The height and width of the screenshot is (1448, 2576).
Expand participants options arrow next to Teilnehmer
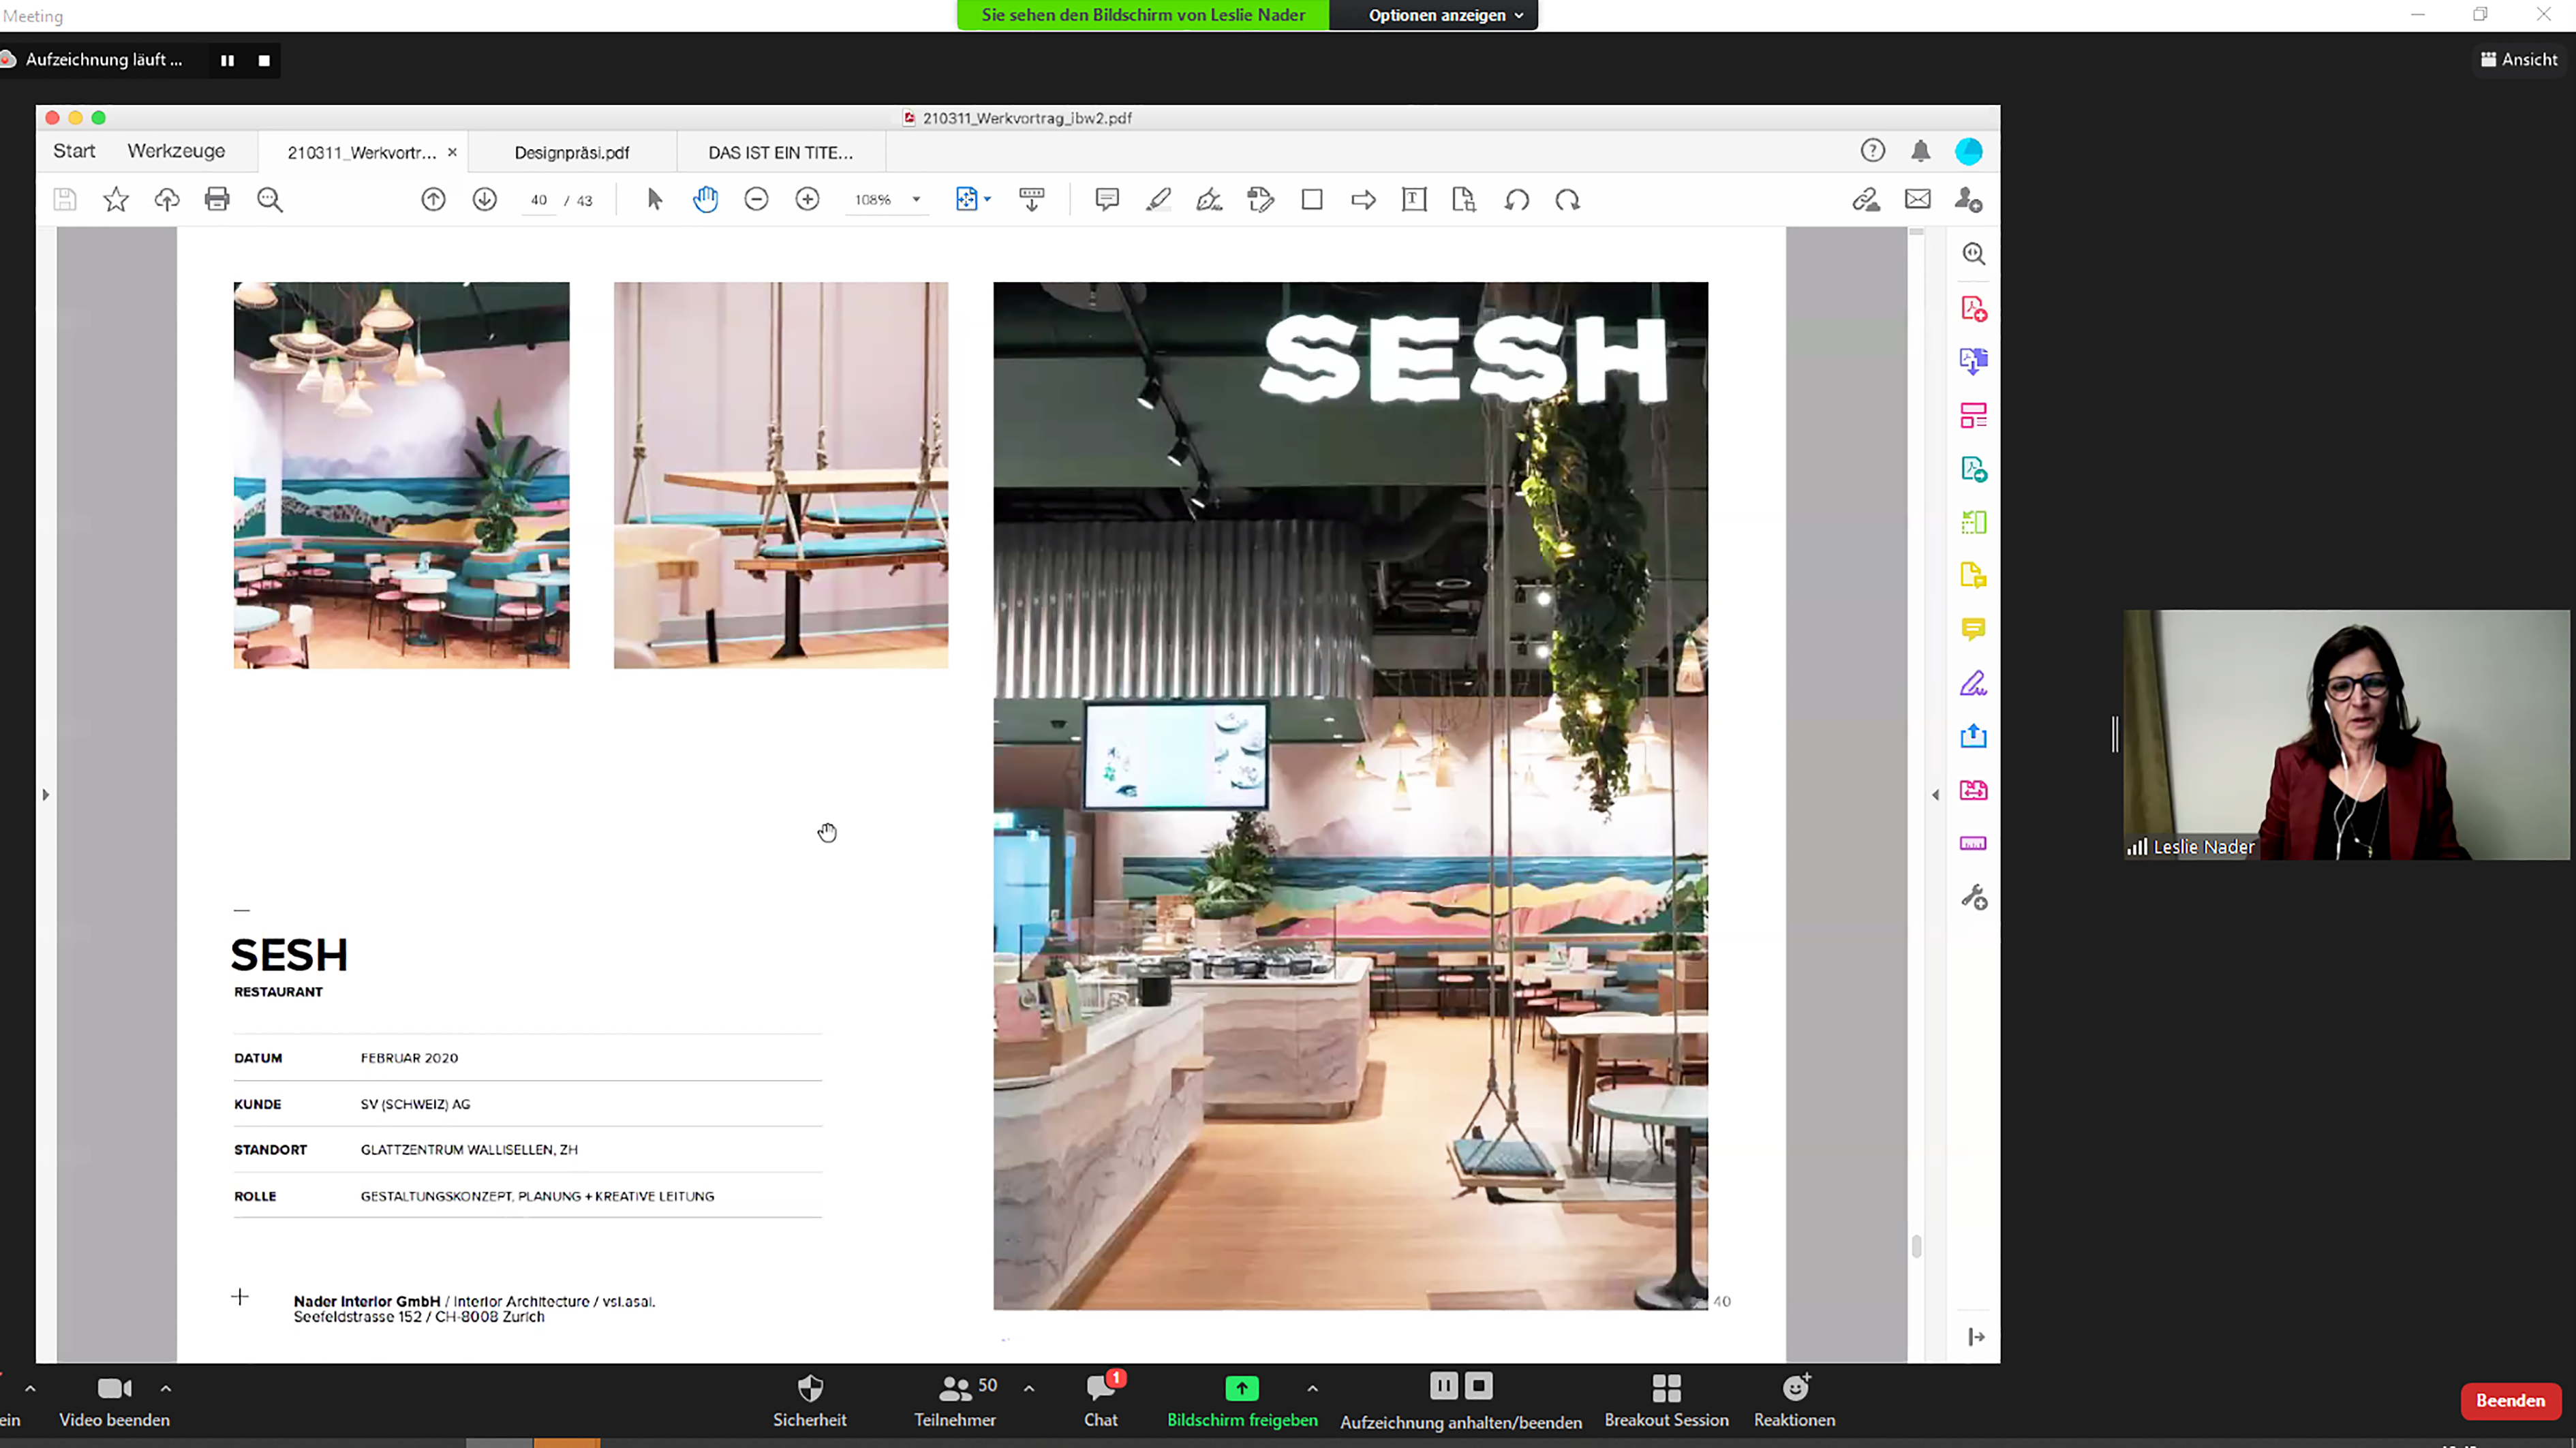tap(1028, 1388)
